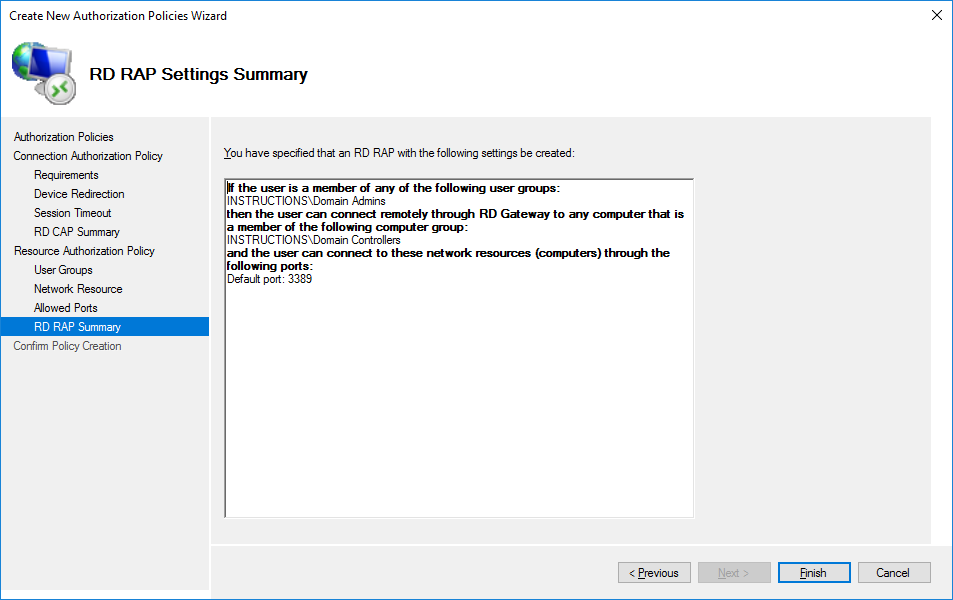The width and height of the screenshot is (953, 600).
Task: Navigate to Device Redirection step
Action: pyautogui.click(x=79, y=194)
